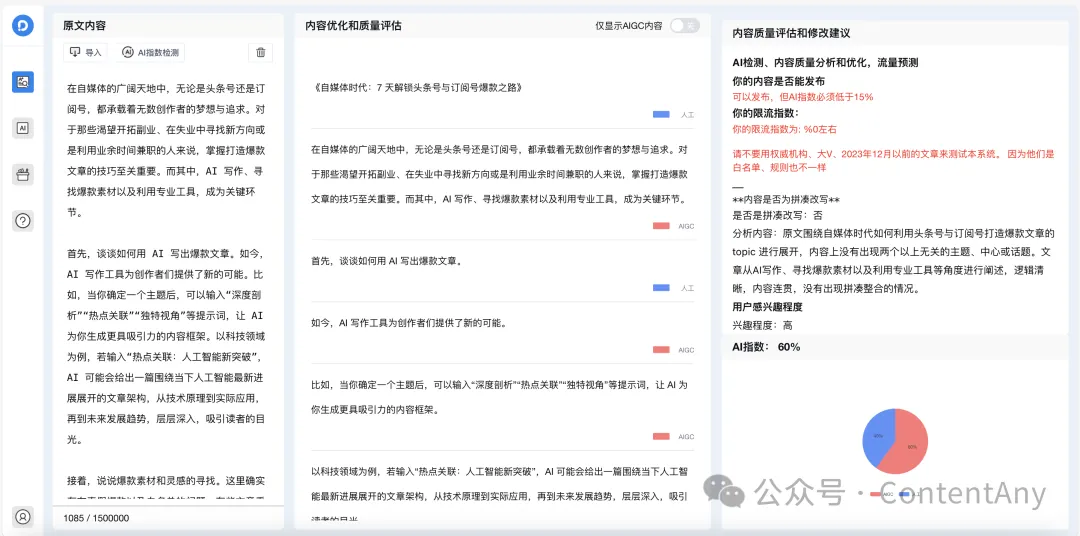
Task: Select the 原文内容 panel header
Action: tap(85, 26)
